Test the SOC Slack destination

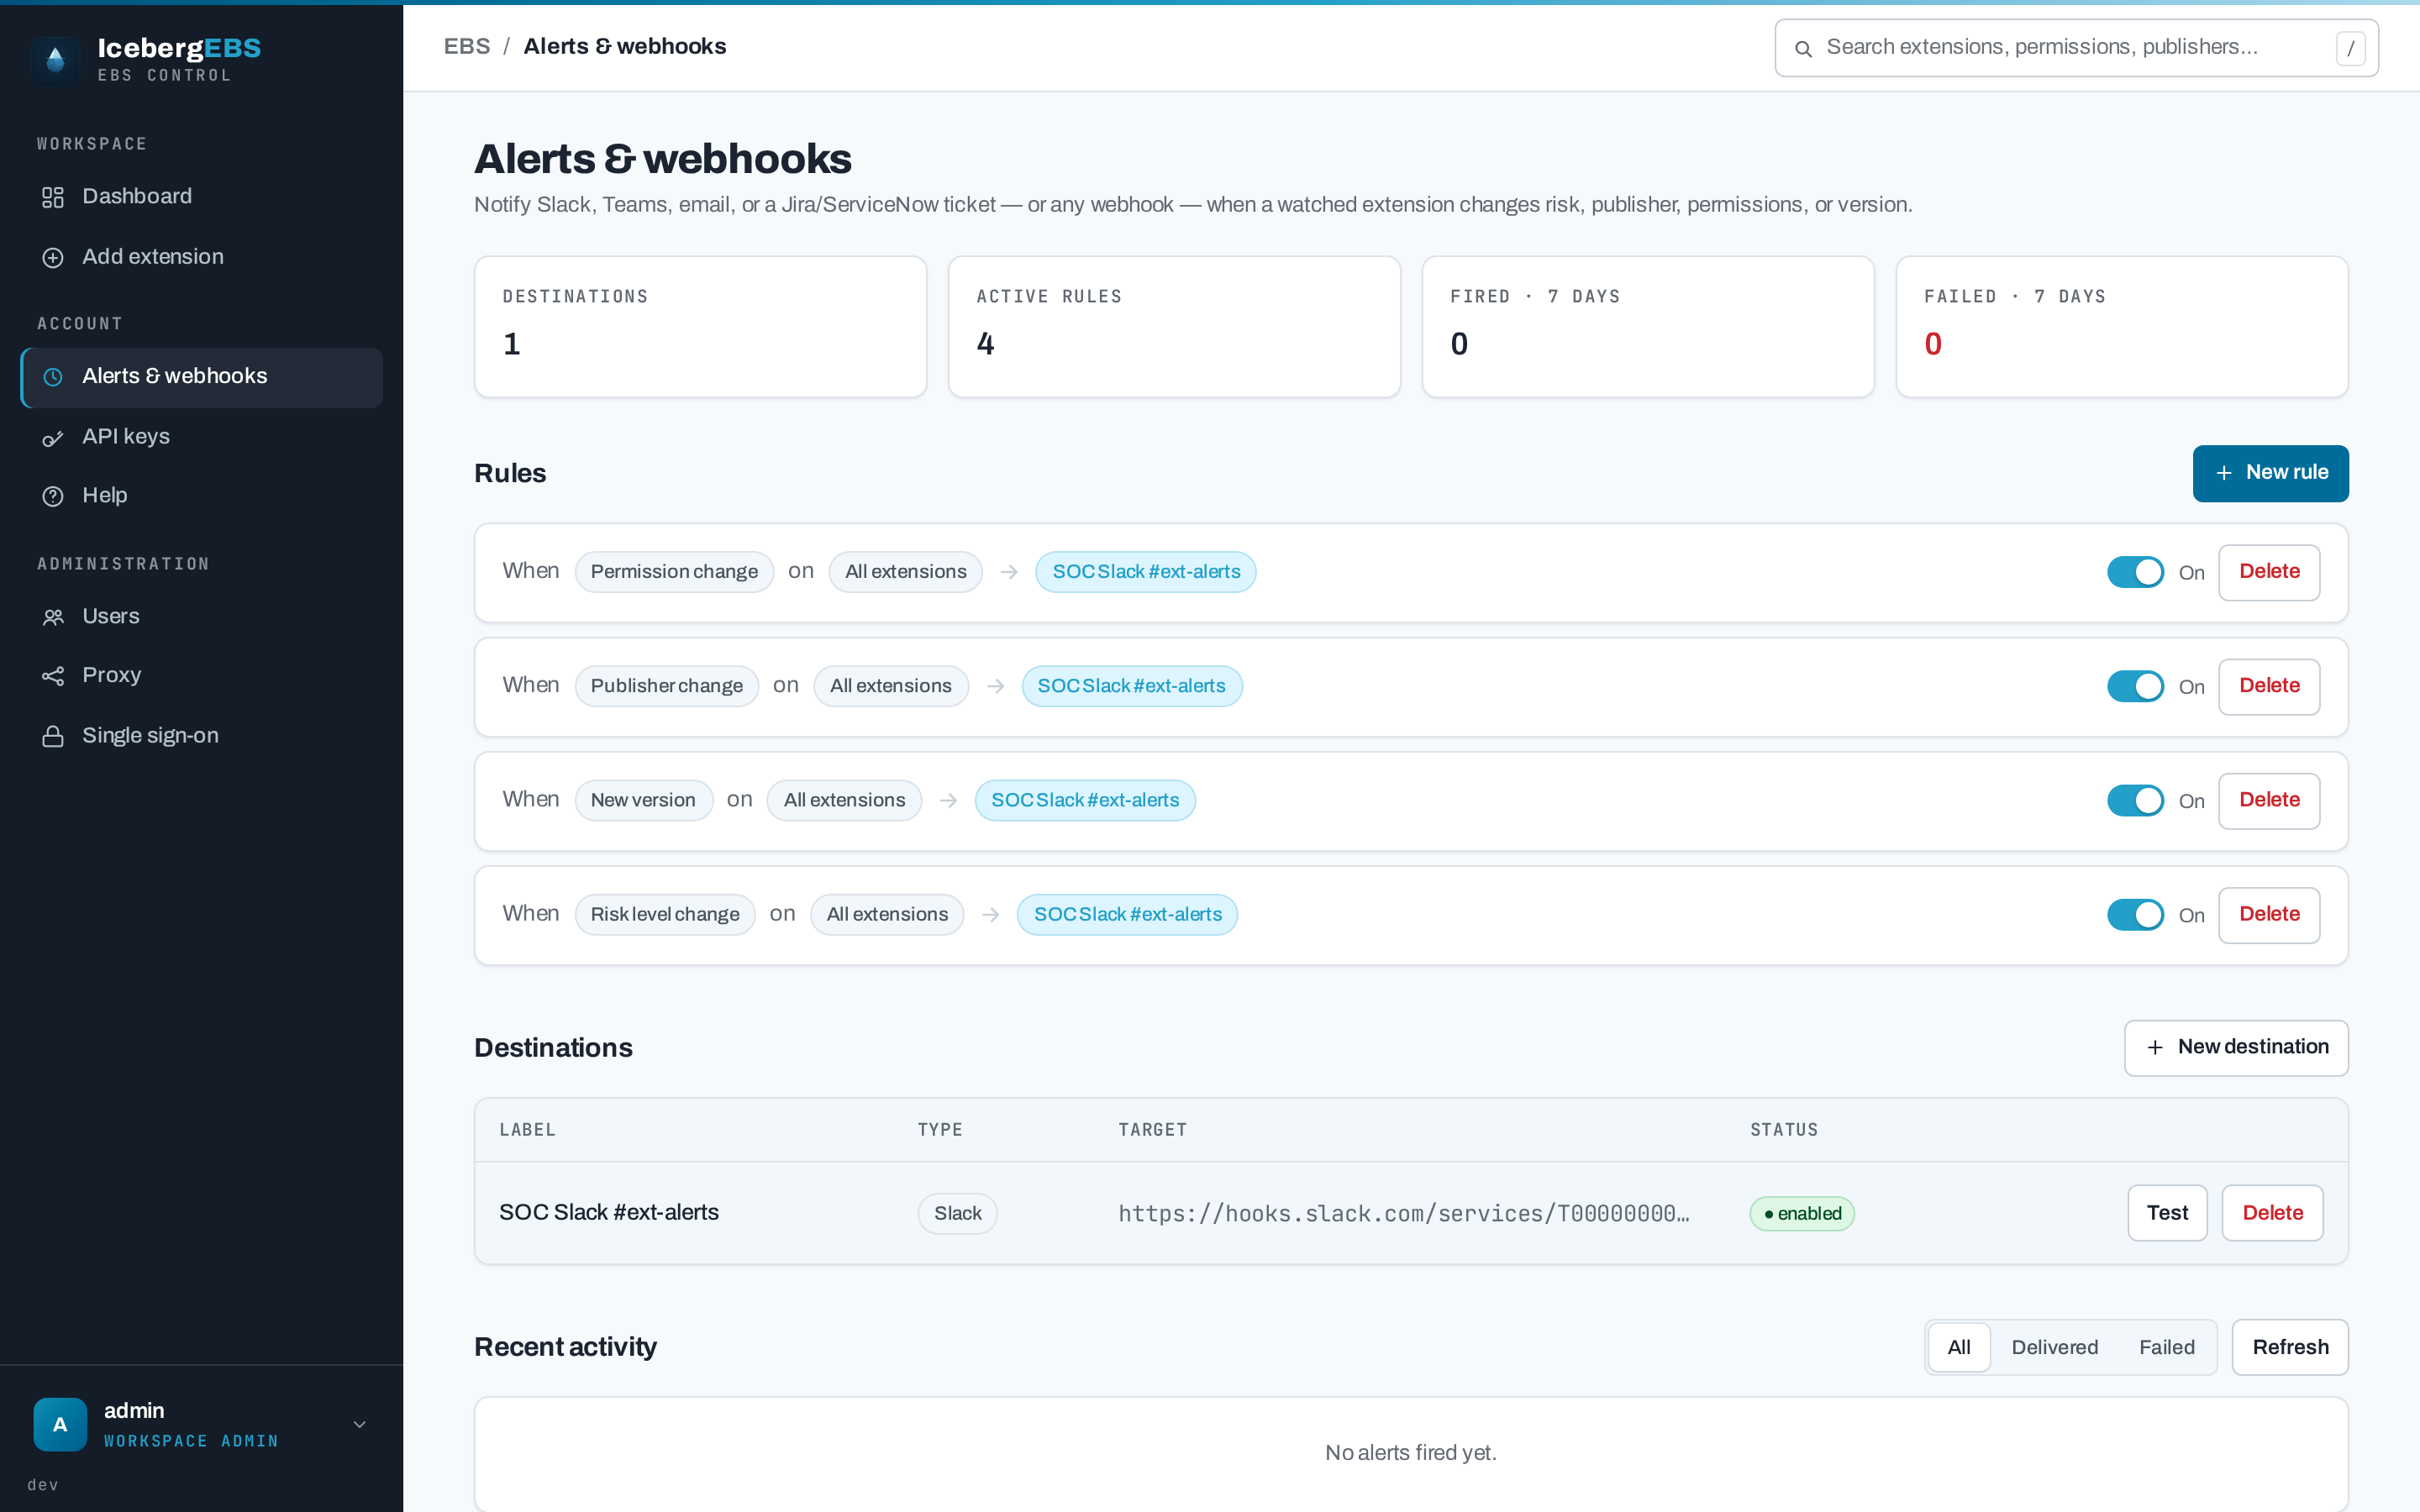click(2167, 1213)
